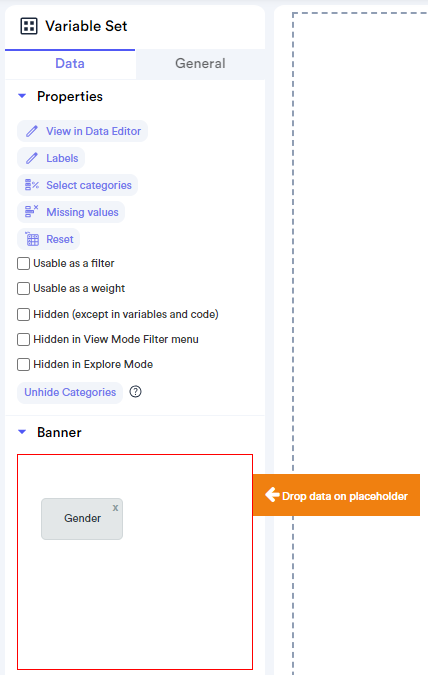Viewport: 428px width, 675px height.
Task: Collapse the Banner section
Action: [x=22, y=432]
